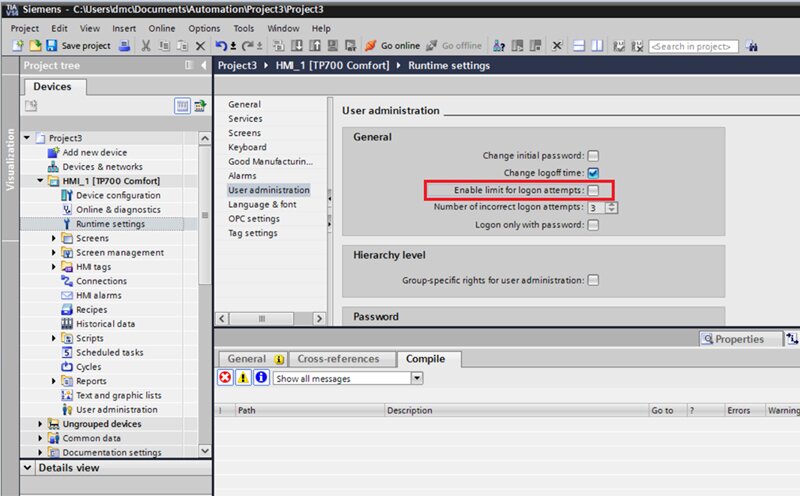The height and width of the screenshot is (496, 800).
Task: Expand the Scripts tree node
Action: point(53,338)
